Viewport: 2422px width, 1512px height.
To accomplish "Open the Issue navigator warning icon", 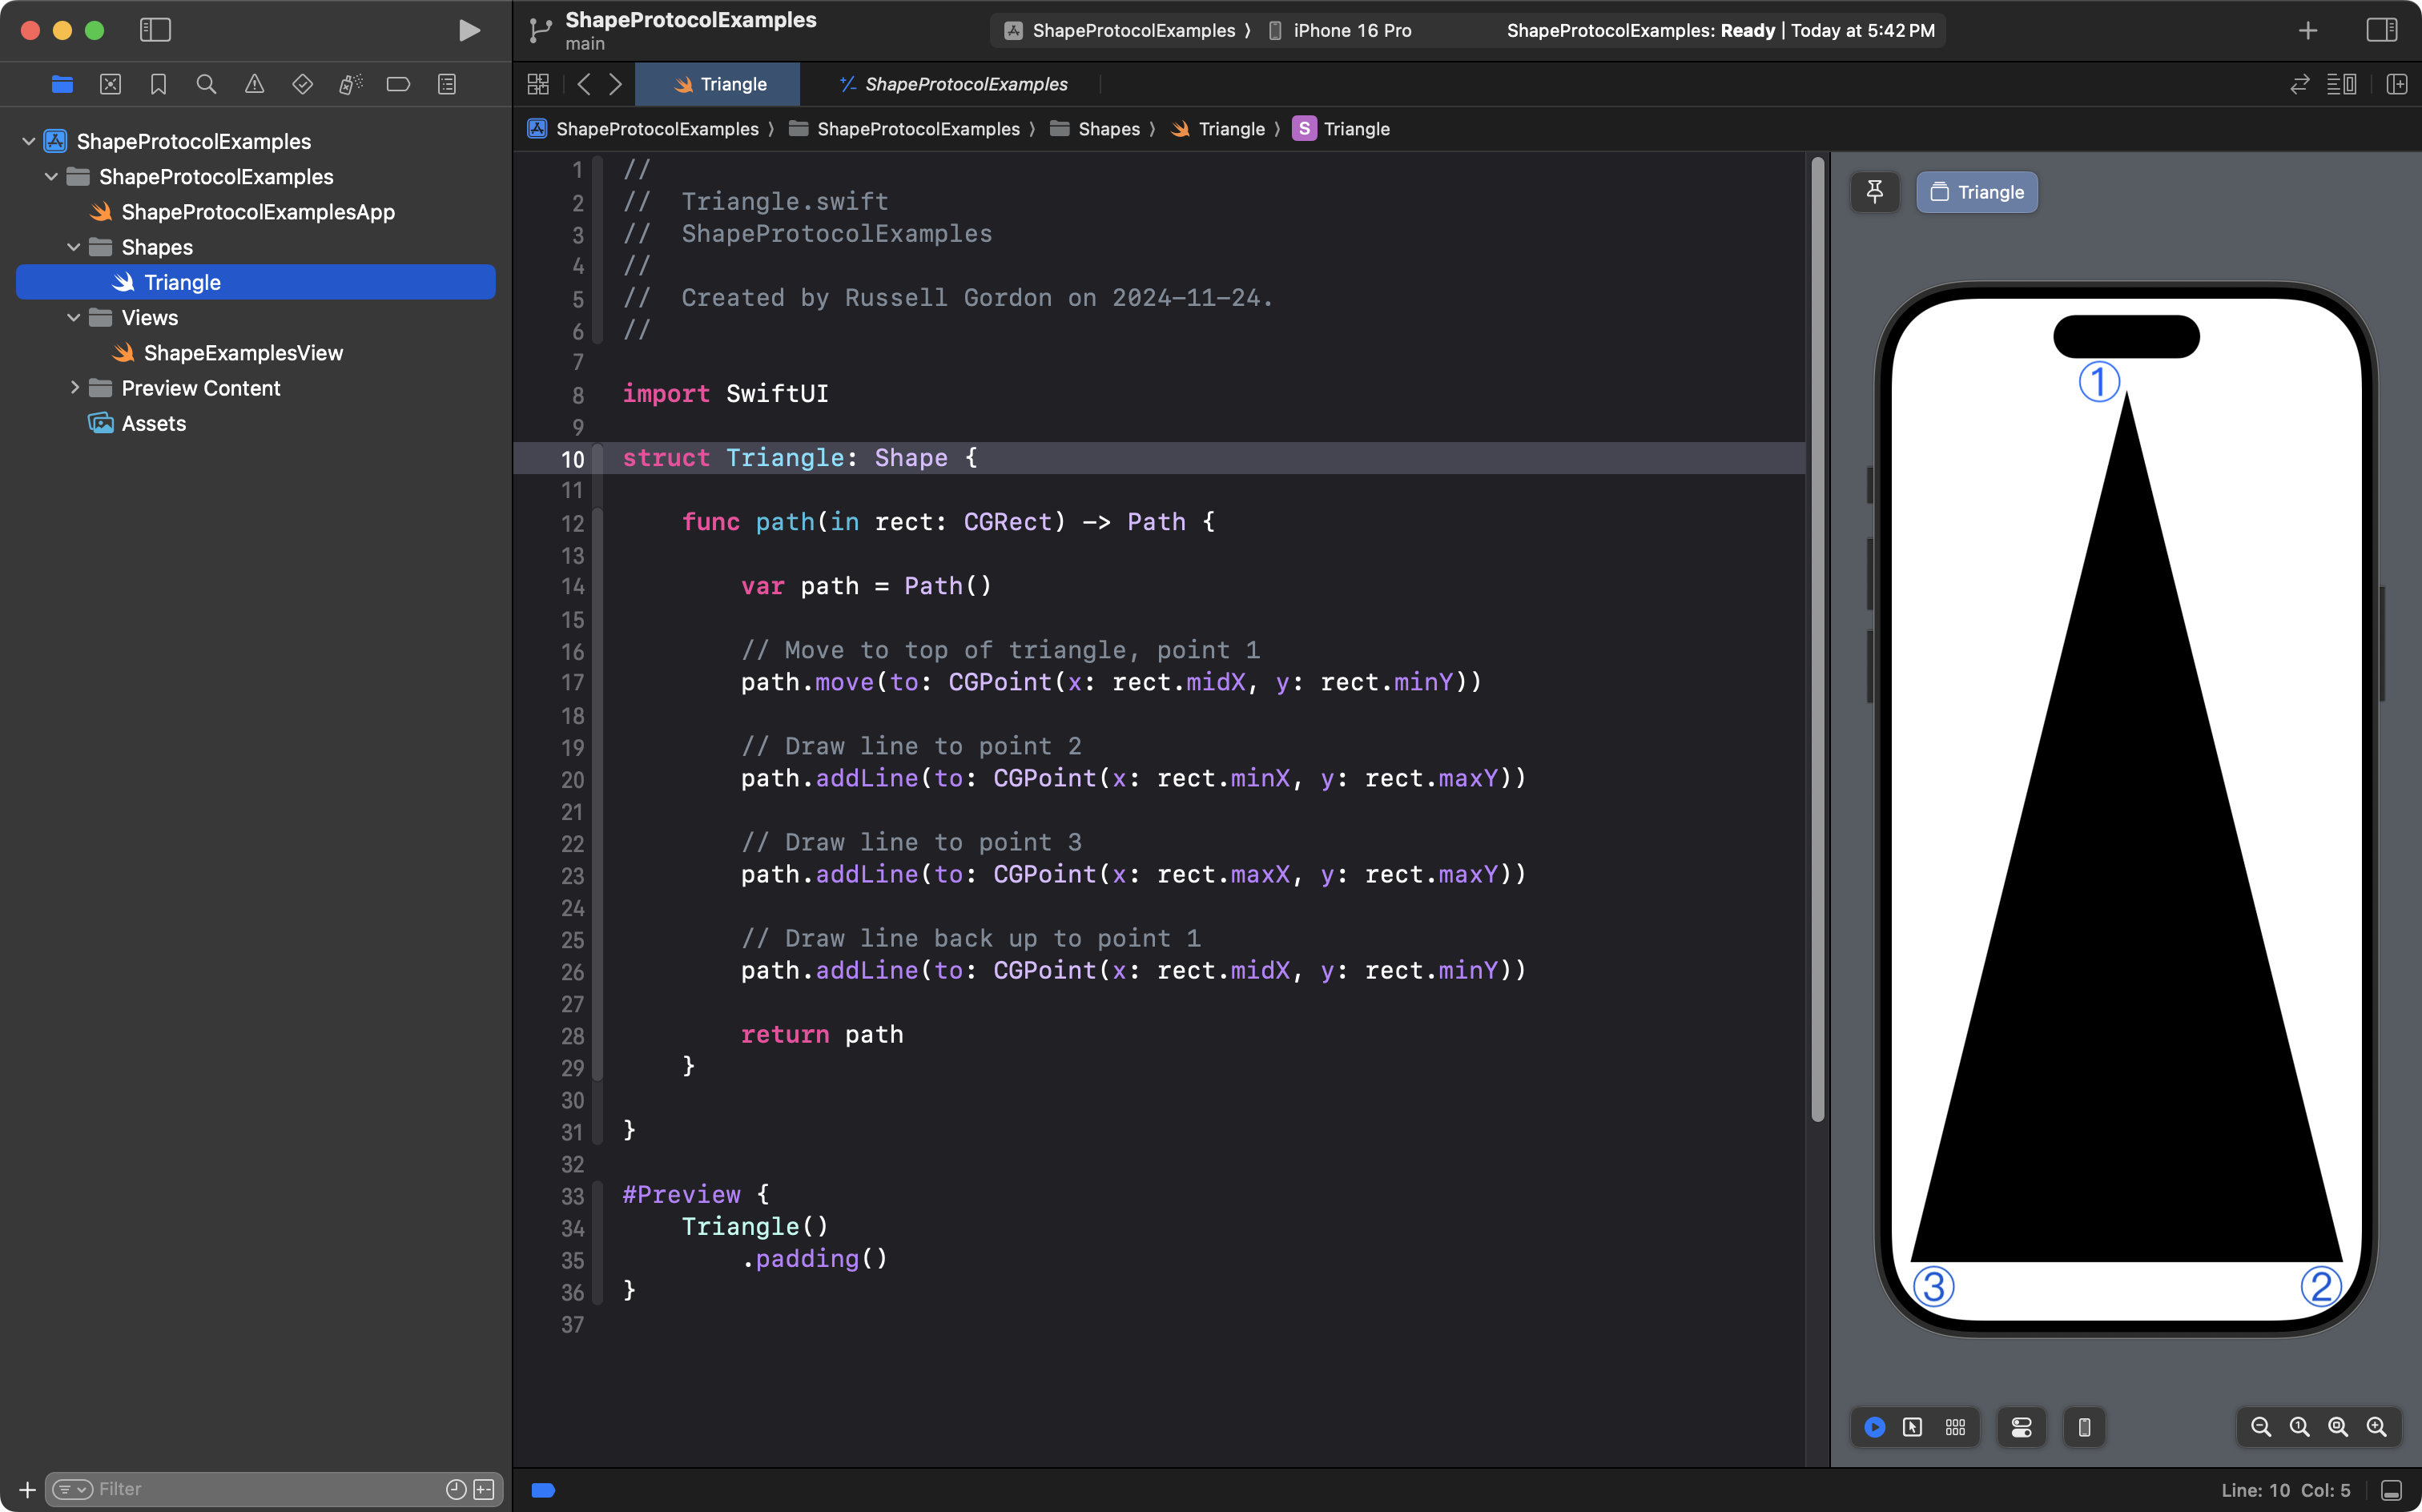I will click(254, 84).
